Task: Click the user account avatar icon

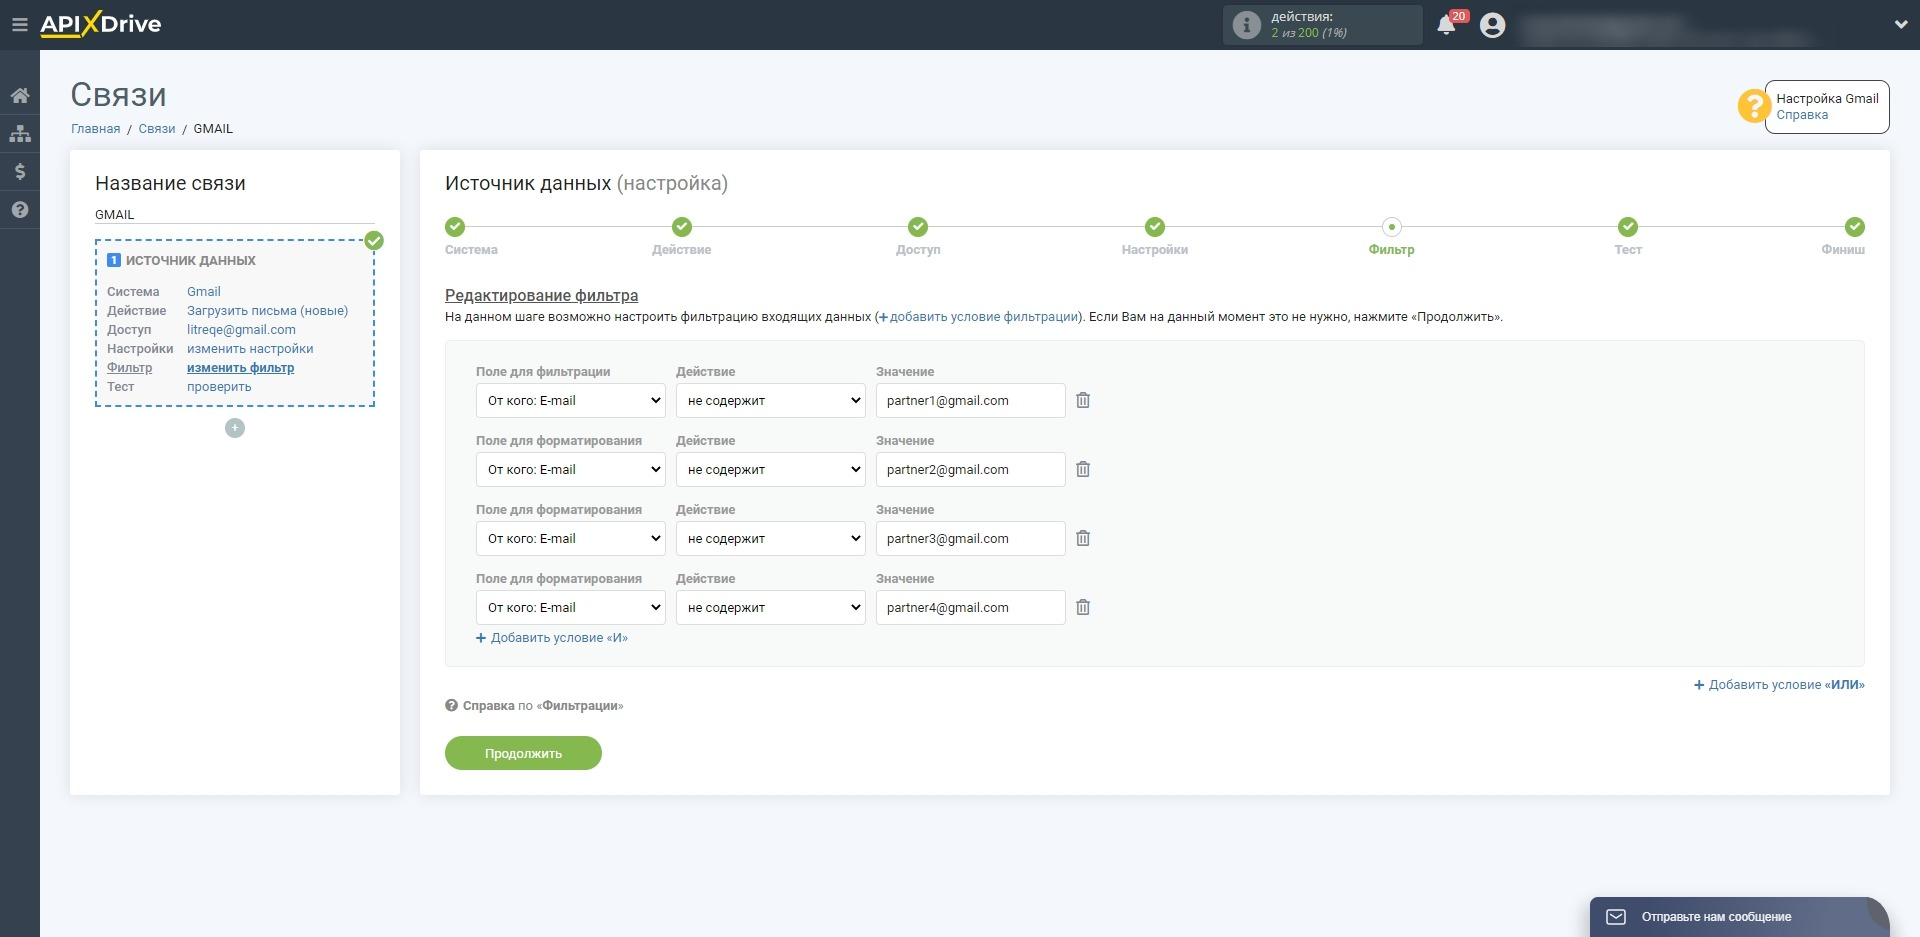Action: point(1492,25)
